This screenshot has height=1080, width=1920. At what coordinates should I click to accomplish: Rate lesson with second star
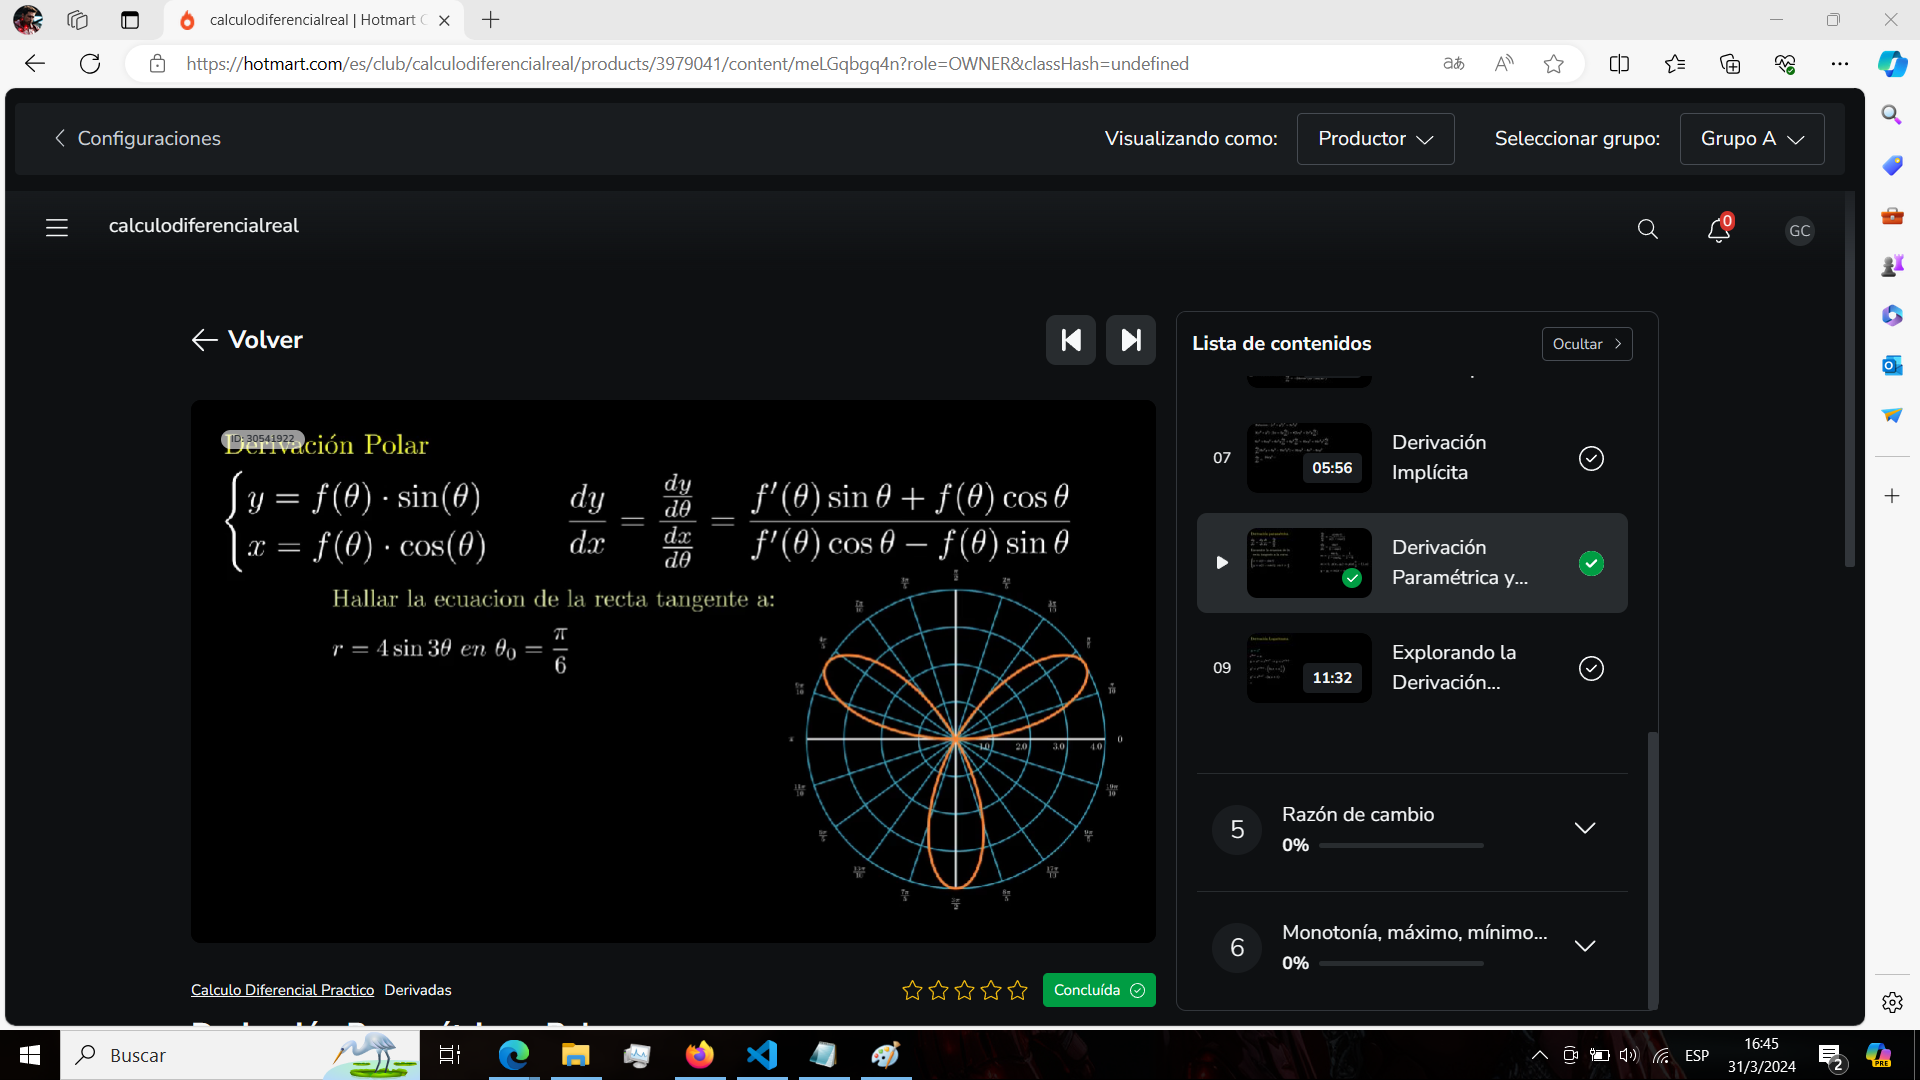938,990
